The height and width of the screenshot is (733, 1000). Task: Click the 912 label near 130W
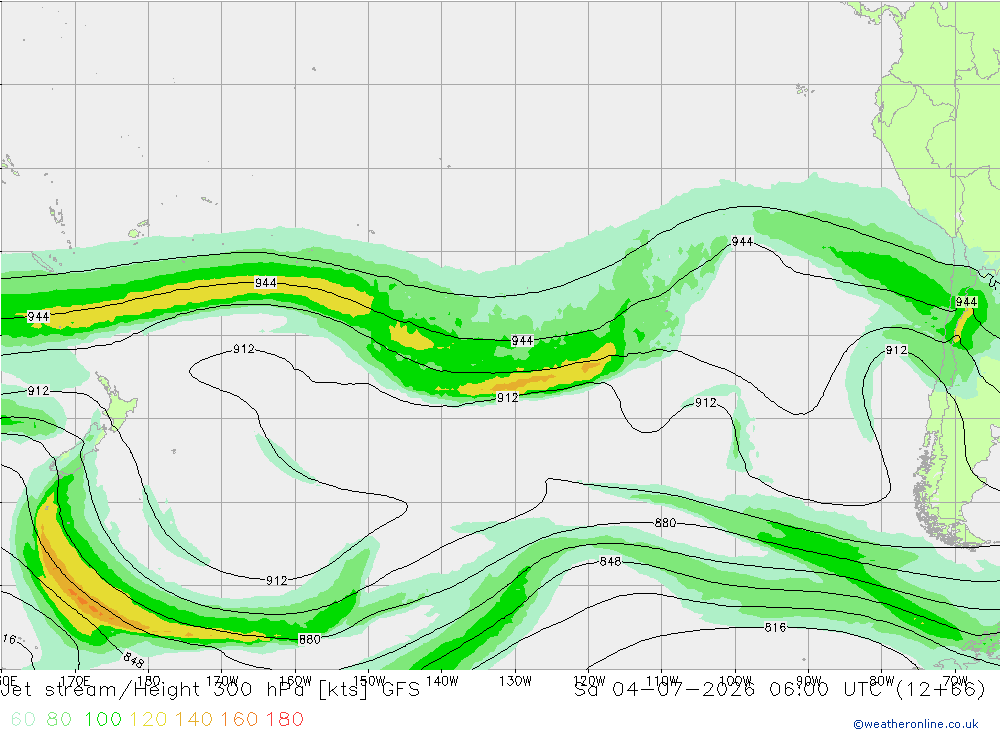click(x=507, y=397)
